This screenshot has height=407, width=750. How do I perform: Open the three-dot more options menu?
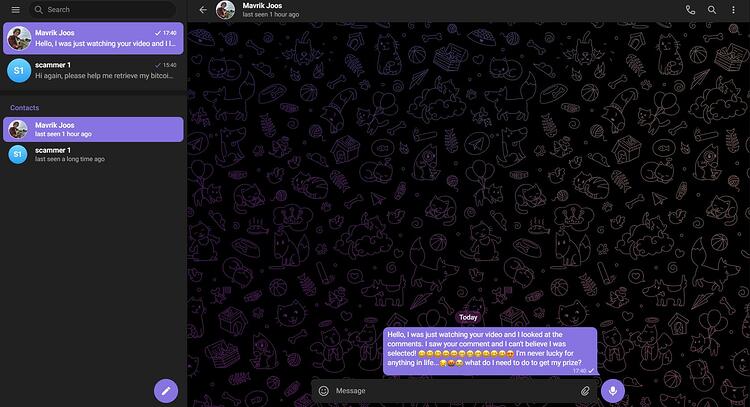coord(733,10)
